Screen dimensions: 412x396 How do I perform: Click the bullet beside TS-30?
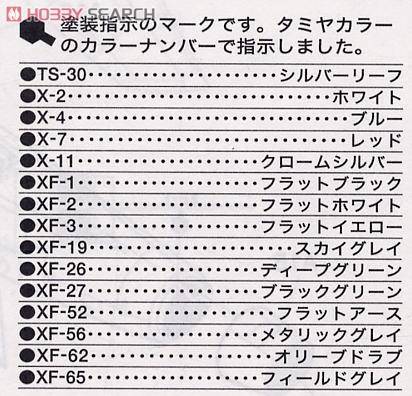point(27,75)
